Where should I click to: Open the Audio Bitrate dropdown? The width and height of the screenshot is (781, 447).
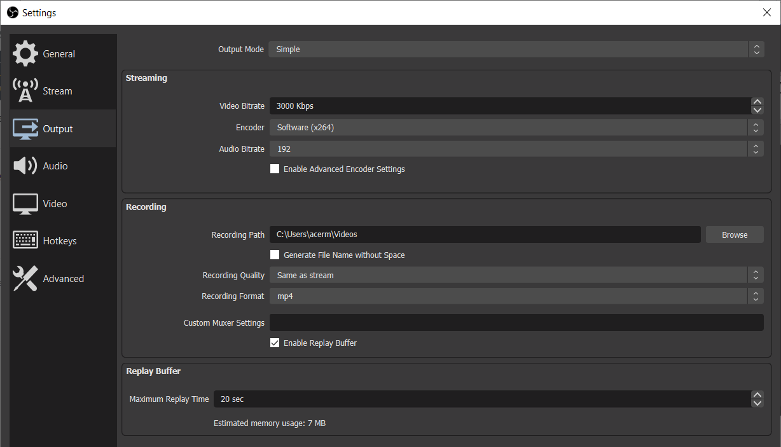tap(517, 149)
